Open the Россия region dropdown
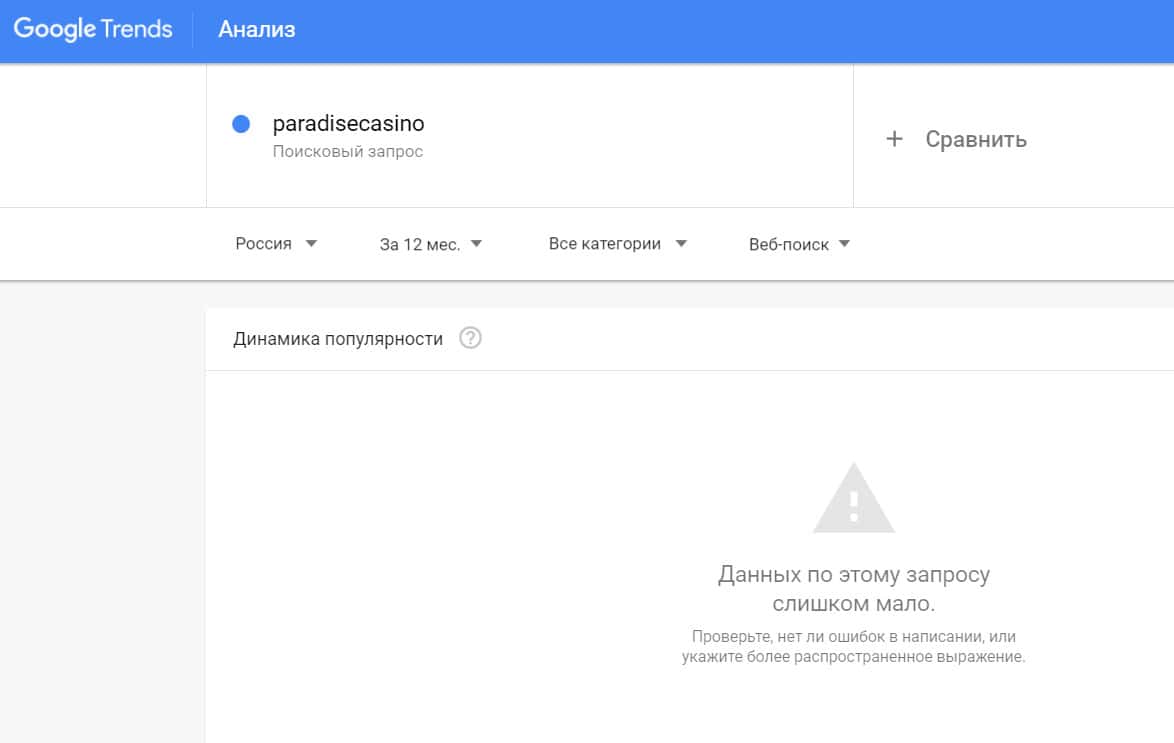Image resolution: width=1174 pixels, height=743 pixels. click(x=264, y=244)
